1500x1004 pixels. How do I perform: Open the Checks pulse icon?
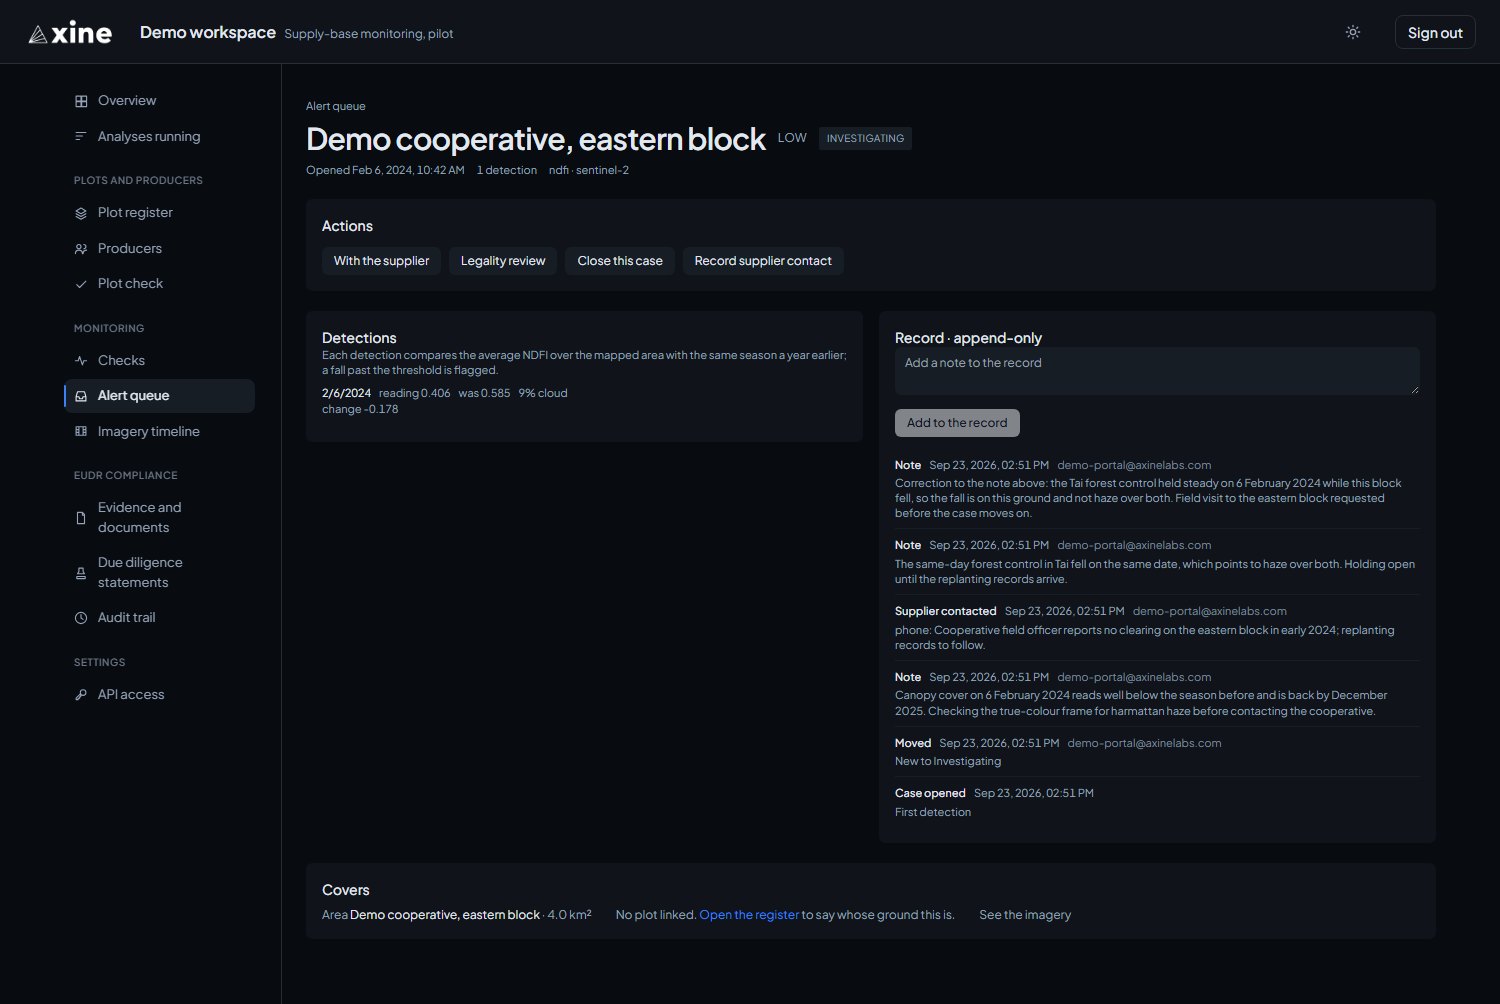click(81, 361)
